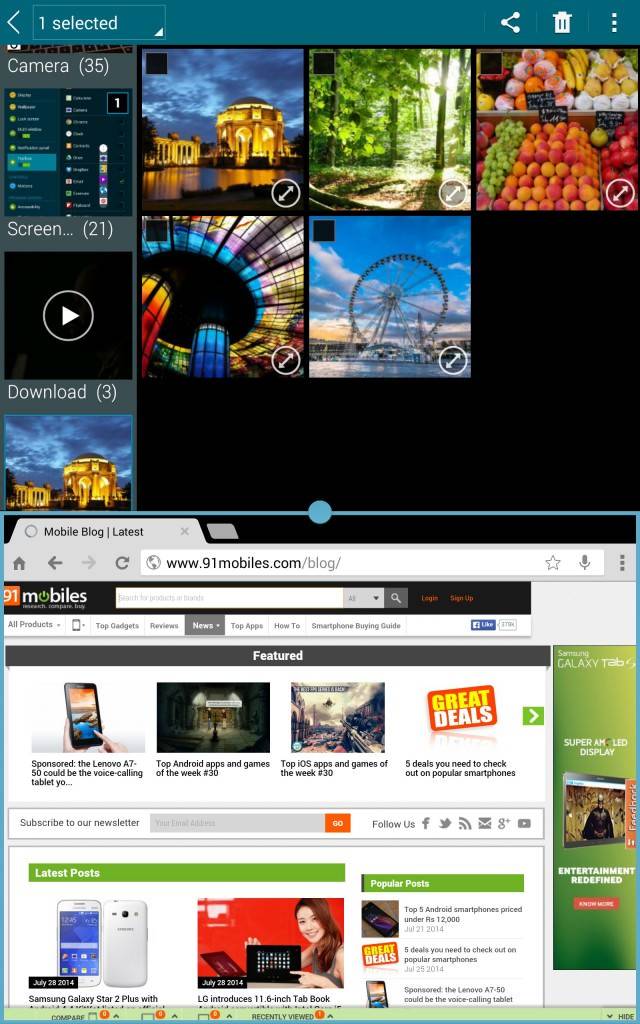Expand the forest photo full screen
Image resolution: width=640 pixels, height=1024 pixels.
click(x=453, y=193)
